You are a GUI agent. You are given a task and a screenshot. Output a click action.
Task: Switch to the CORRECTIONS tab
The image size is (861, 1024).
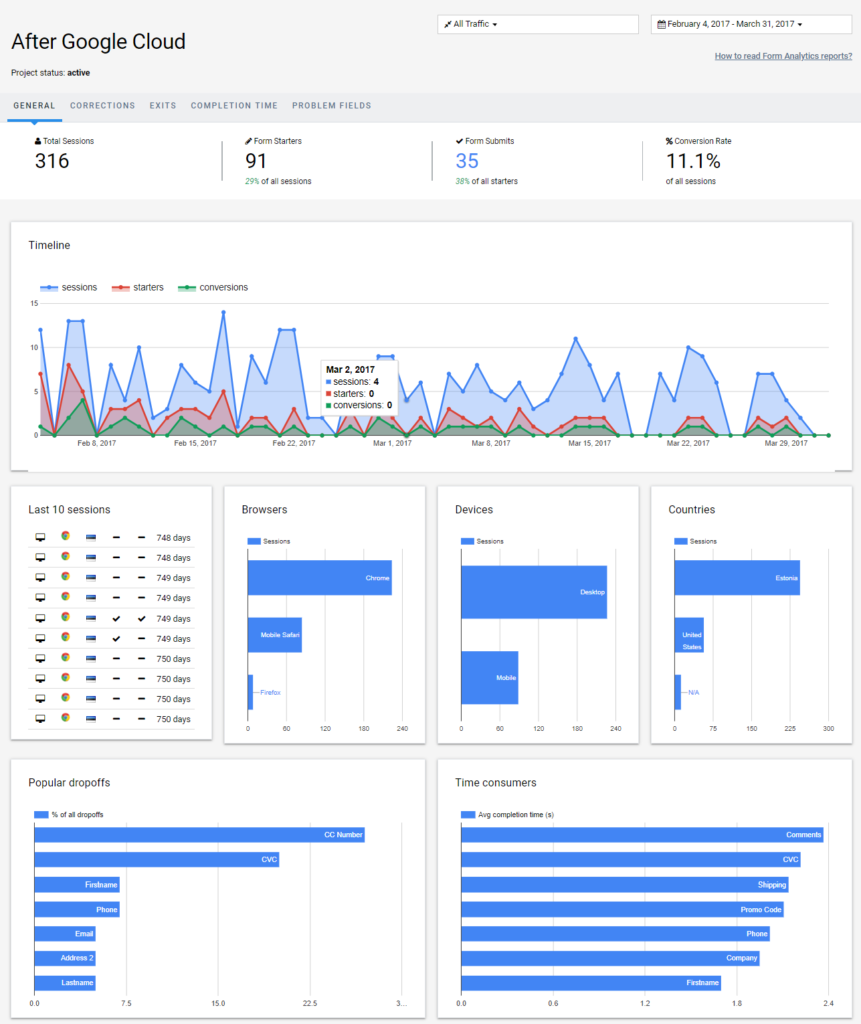[x=102, y=105]
